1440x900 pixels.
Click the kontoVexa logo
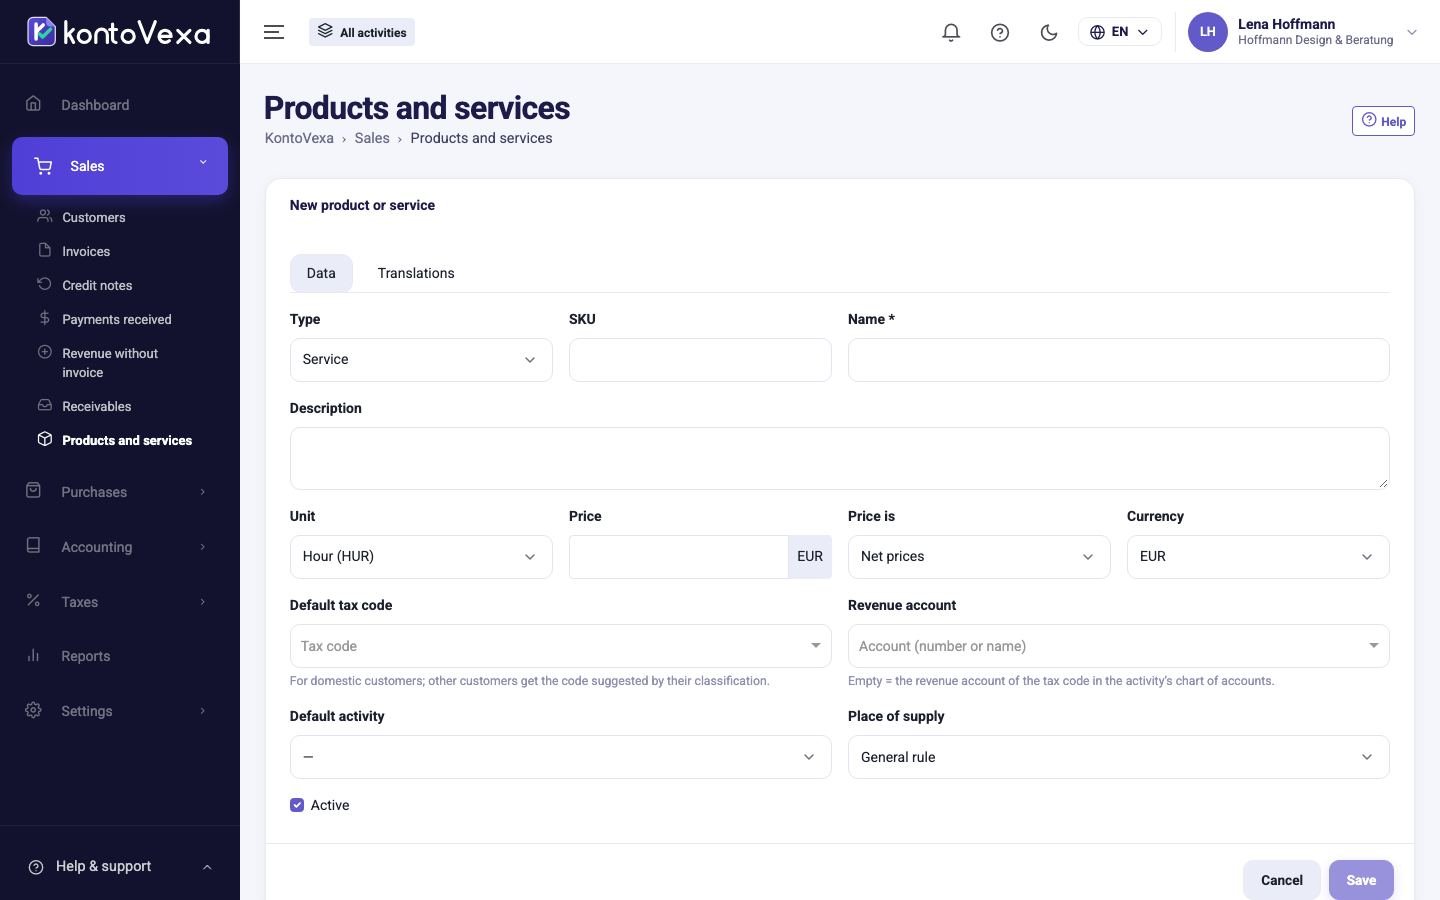119,32
